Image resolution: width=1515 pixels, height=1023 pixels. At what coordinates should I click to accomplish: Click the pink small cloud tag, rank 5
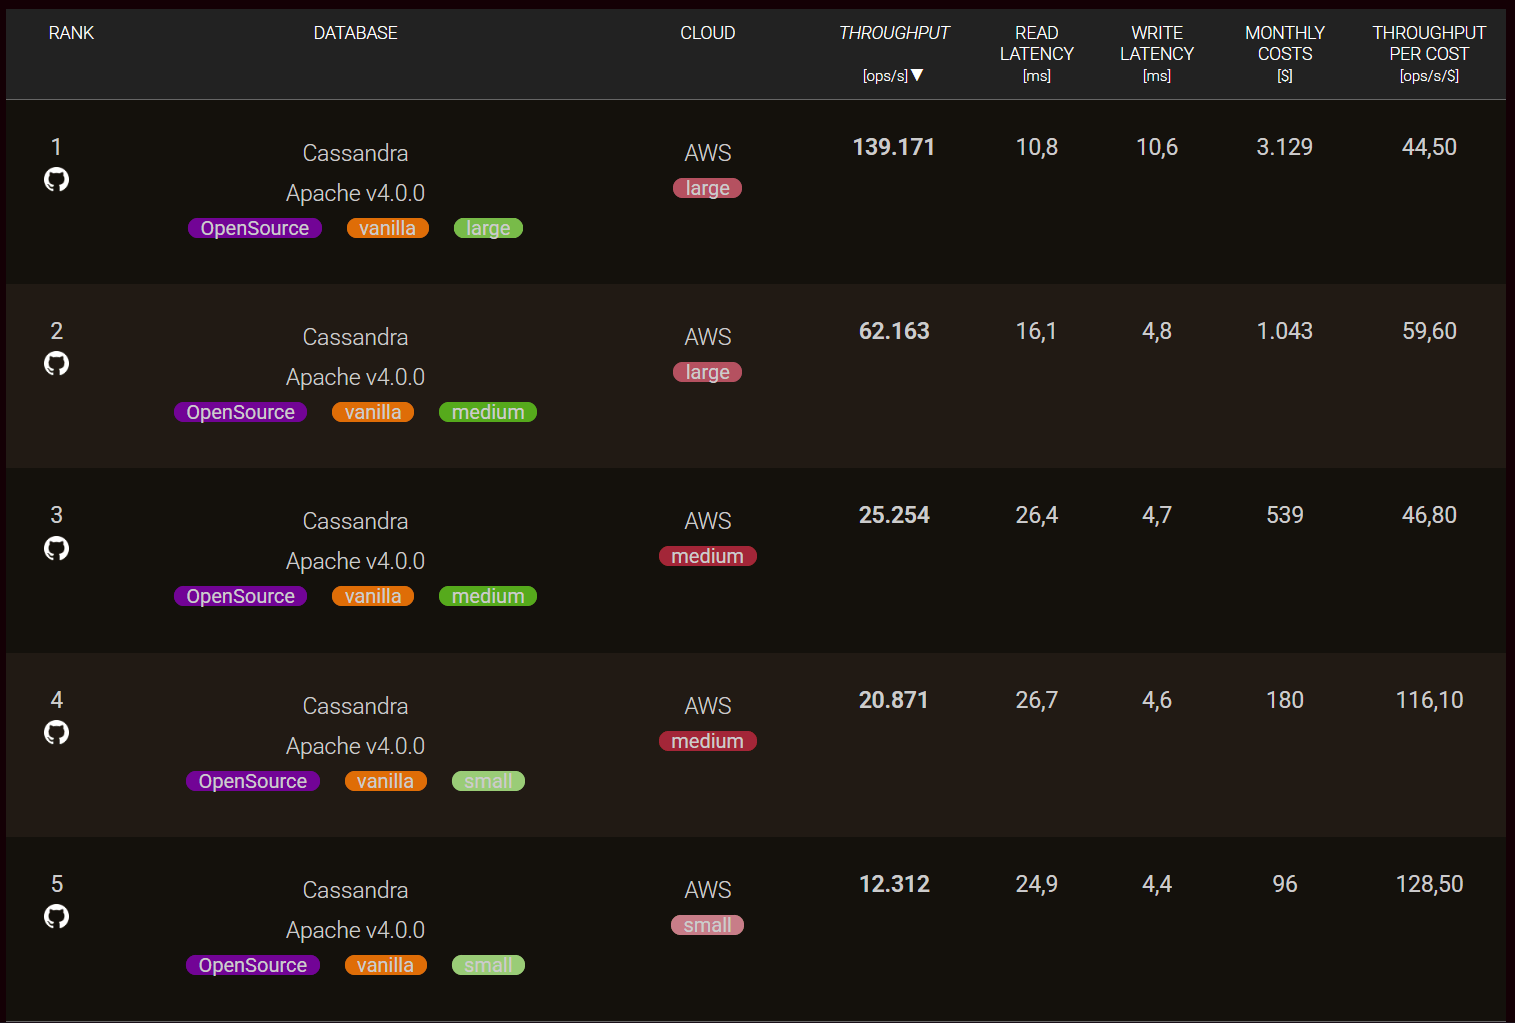(x=707, y=926)
